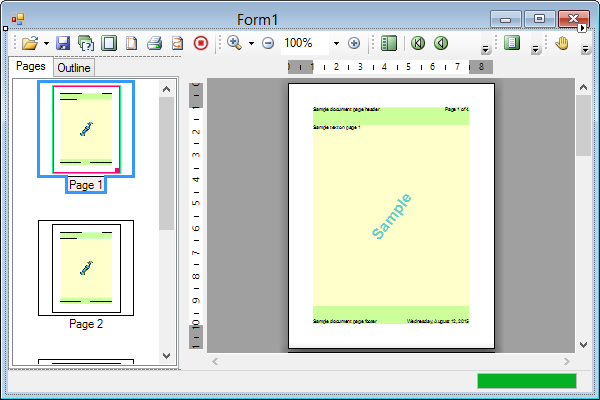Click the zoom out minus icon
Image resolution: width=600 pixels, height=400 pixels.
268,43
